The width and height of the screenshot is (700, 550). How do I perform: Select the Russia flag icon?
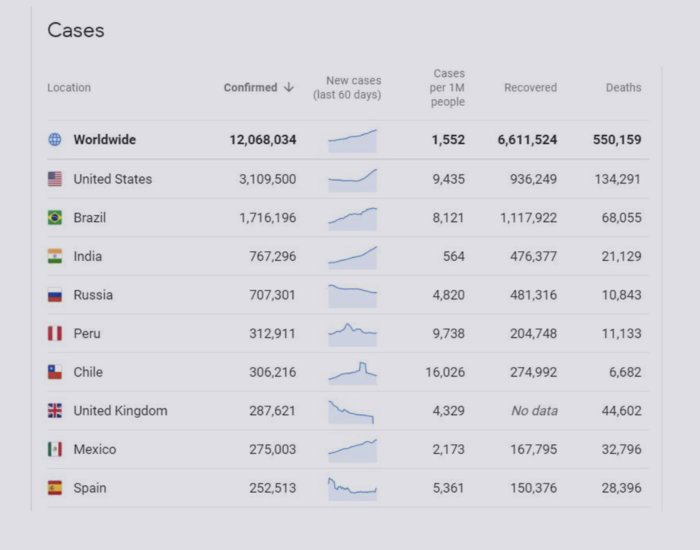click(x=55, y=295)
